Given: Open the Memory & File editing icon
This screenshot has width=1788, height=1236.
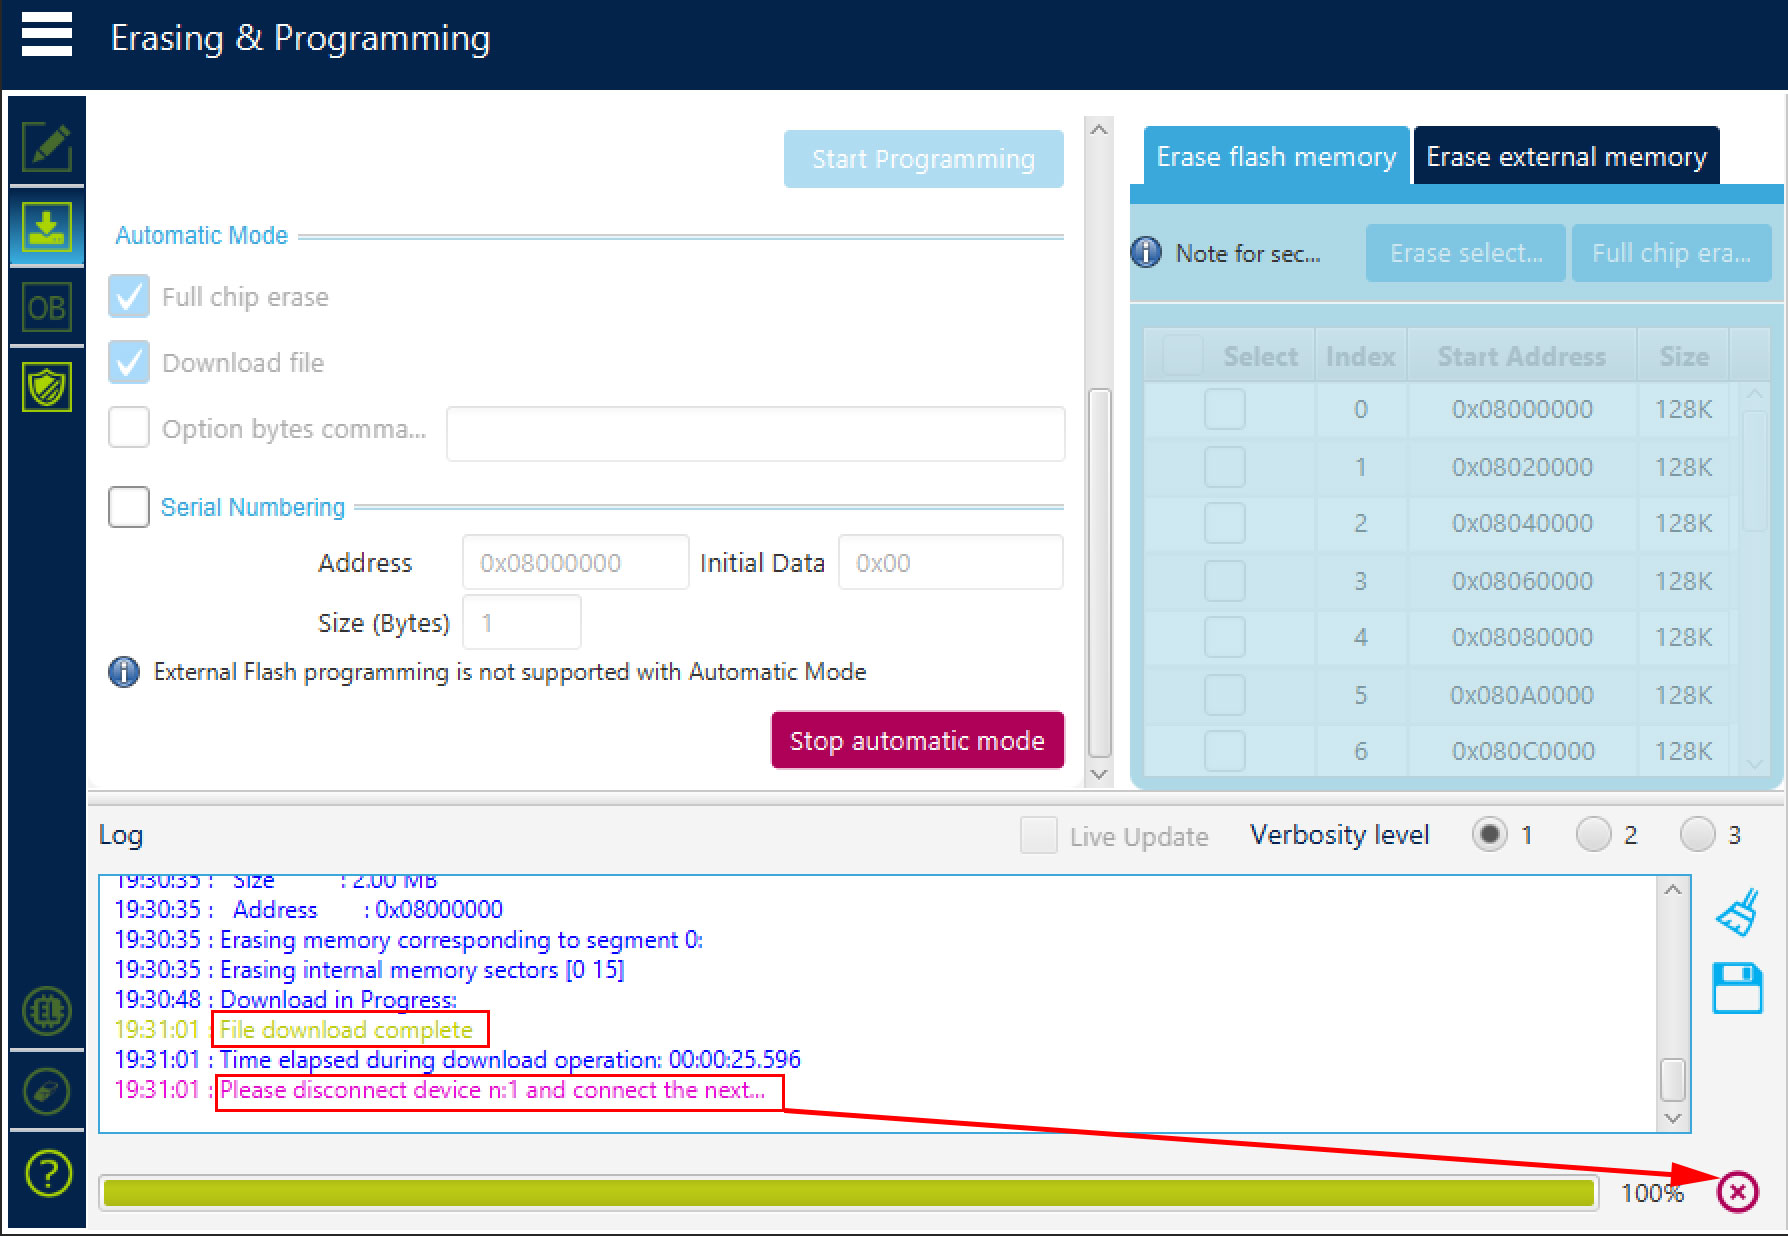Looking at the screenshot, I should pyautogui.click(x=46, y=147).
